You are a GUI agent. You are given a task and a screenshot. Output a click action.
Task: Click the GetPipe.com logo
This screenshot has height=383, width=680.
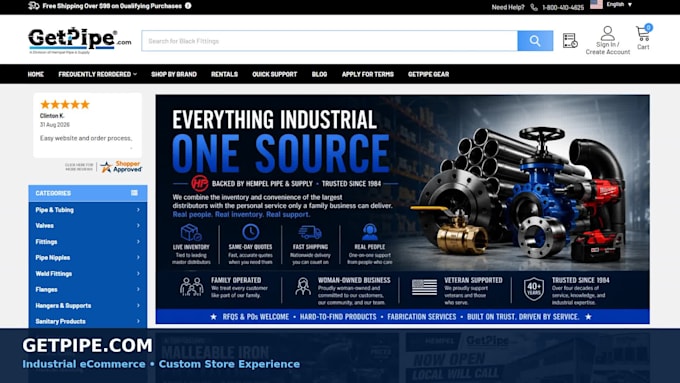(x=79, y=40)
